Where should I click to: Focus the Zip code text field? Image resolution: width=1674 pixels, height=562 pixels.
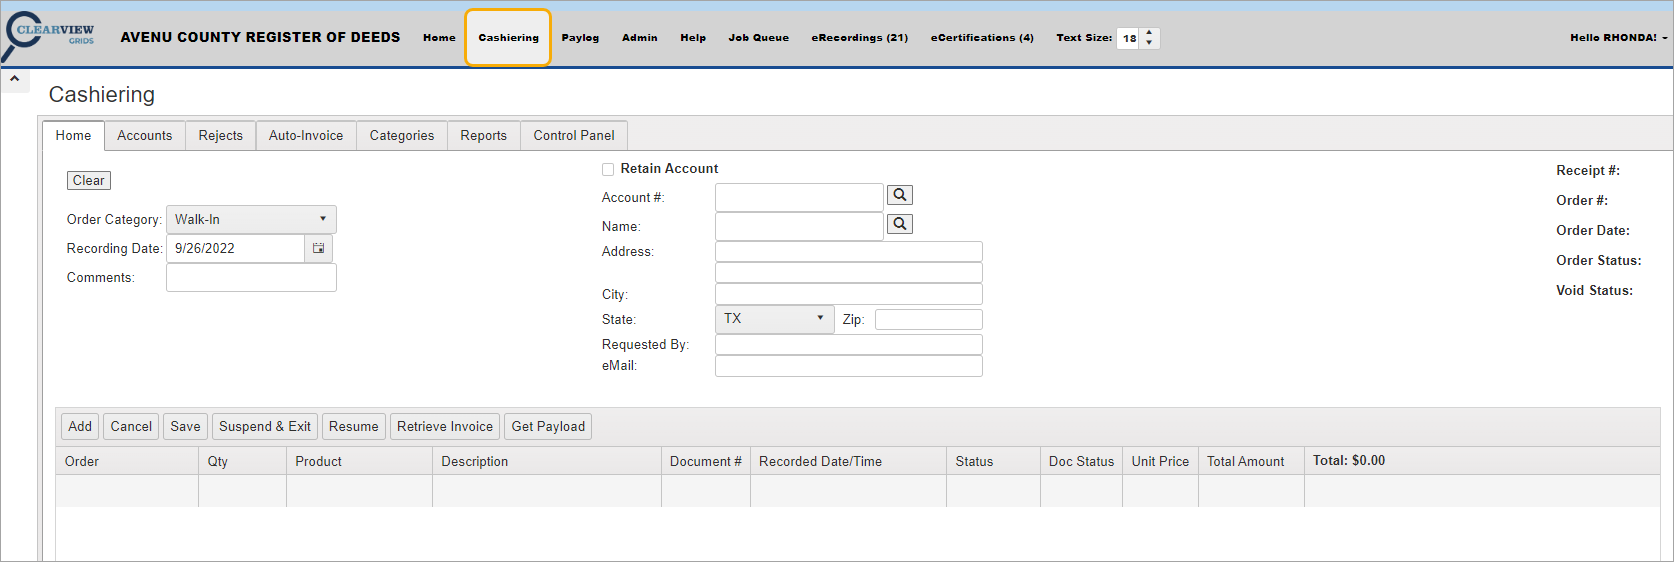pyautogui.click(x=928, y=319)
